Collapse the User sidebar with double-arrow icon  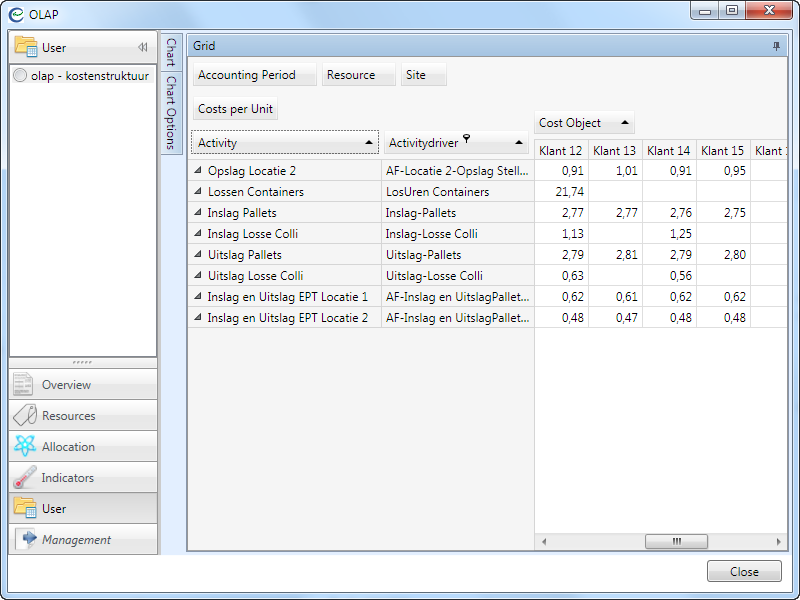143,47
